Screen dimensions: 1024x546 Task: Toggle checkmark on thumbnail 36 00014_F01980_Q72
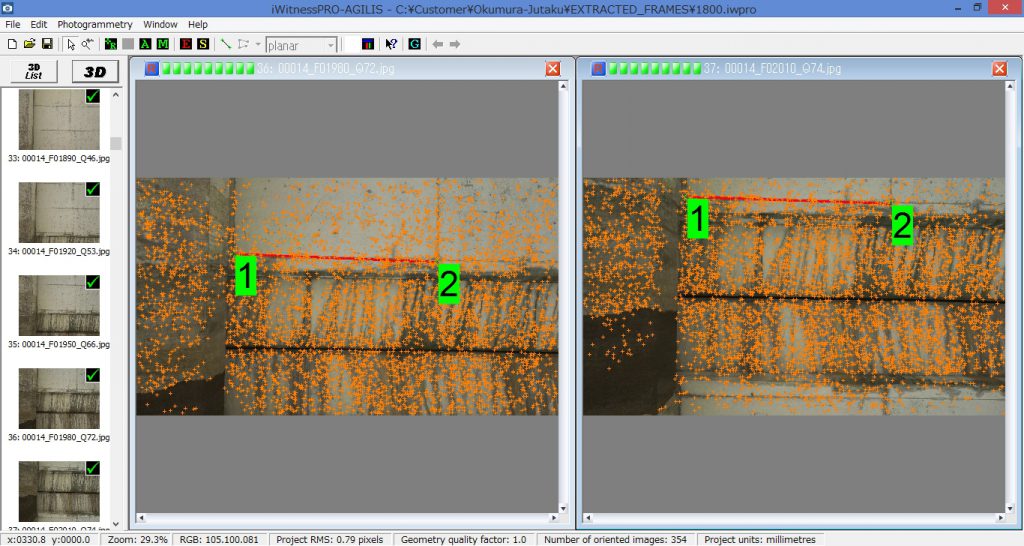93,375
